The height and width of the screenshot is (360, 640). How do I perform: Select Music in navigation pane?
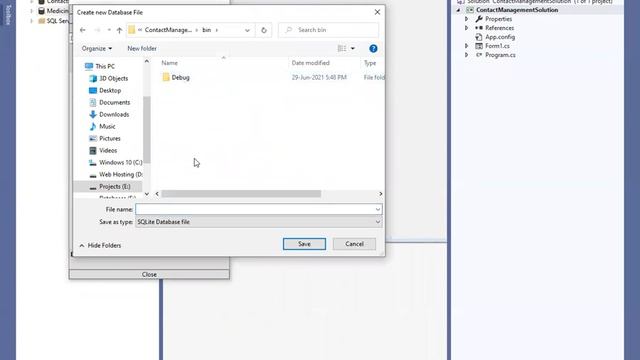(x=107, y=127)
